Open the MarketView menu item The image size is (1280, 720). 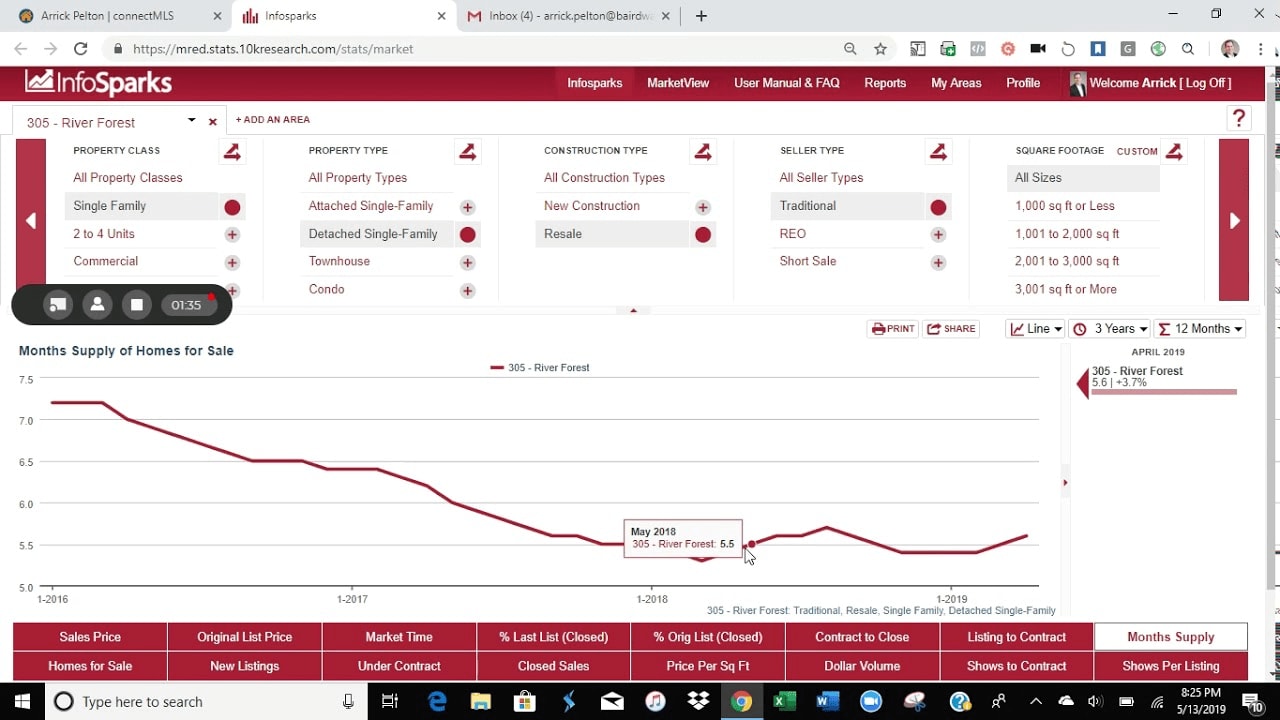[678, 83]
